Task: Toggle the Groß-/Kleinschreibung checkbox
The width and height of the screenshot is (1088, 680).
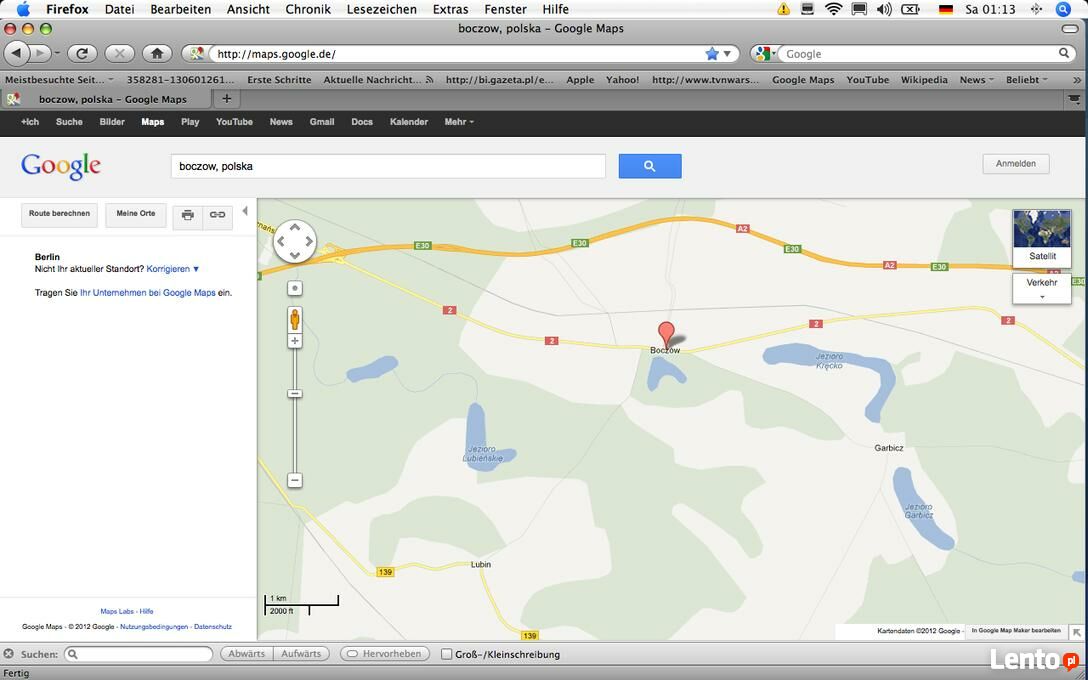Action: coord(447,654)
